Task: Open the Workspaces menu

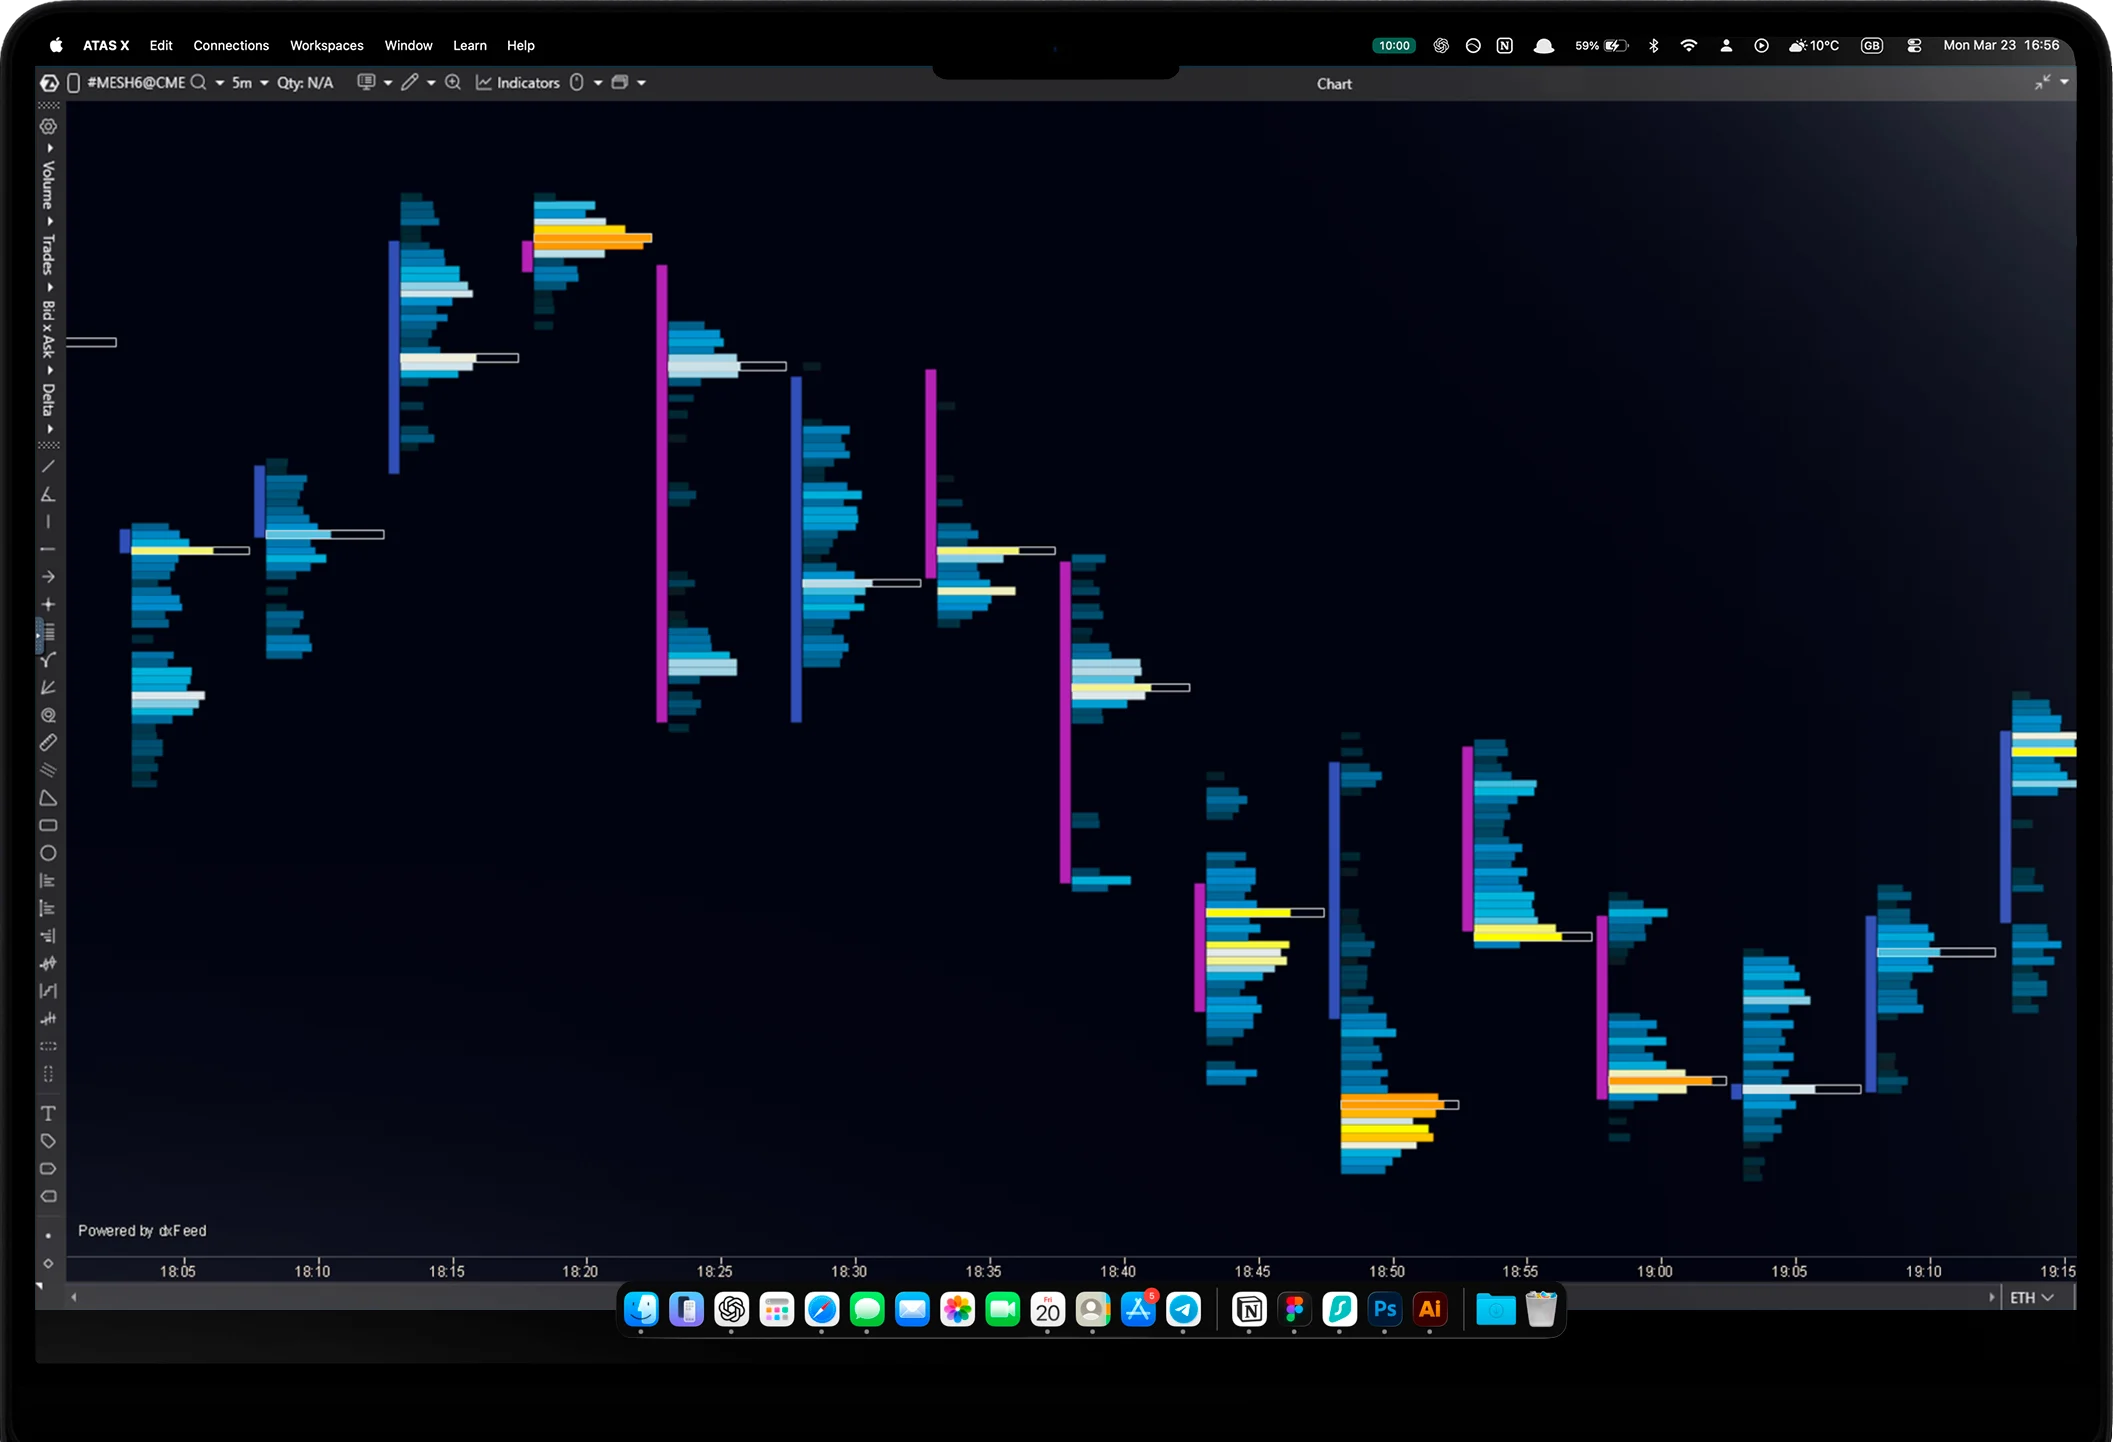Action: tap(326, 46)
